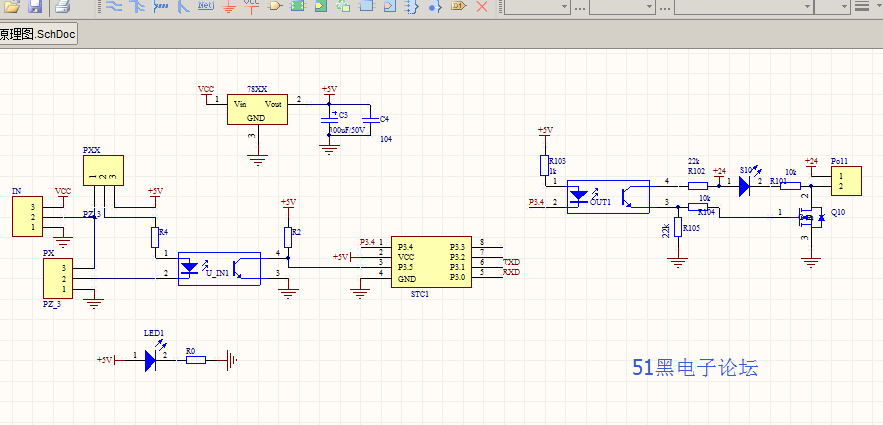Select the Place Bus tool
The height and width of the screenshot is (425, 883).
(x=137, y=6)
